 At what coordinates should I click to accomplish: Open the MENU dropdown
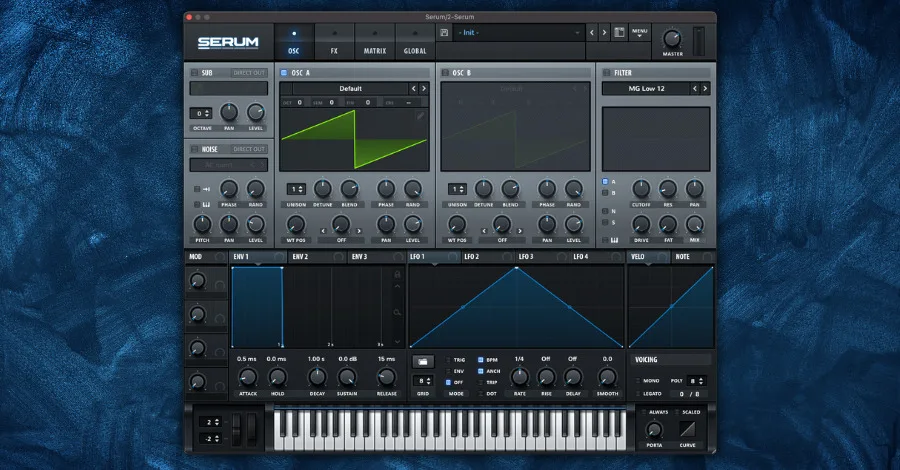[640, 33]
